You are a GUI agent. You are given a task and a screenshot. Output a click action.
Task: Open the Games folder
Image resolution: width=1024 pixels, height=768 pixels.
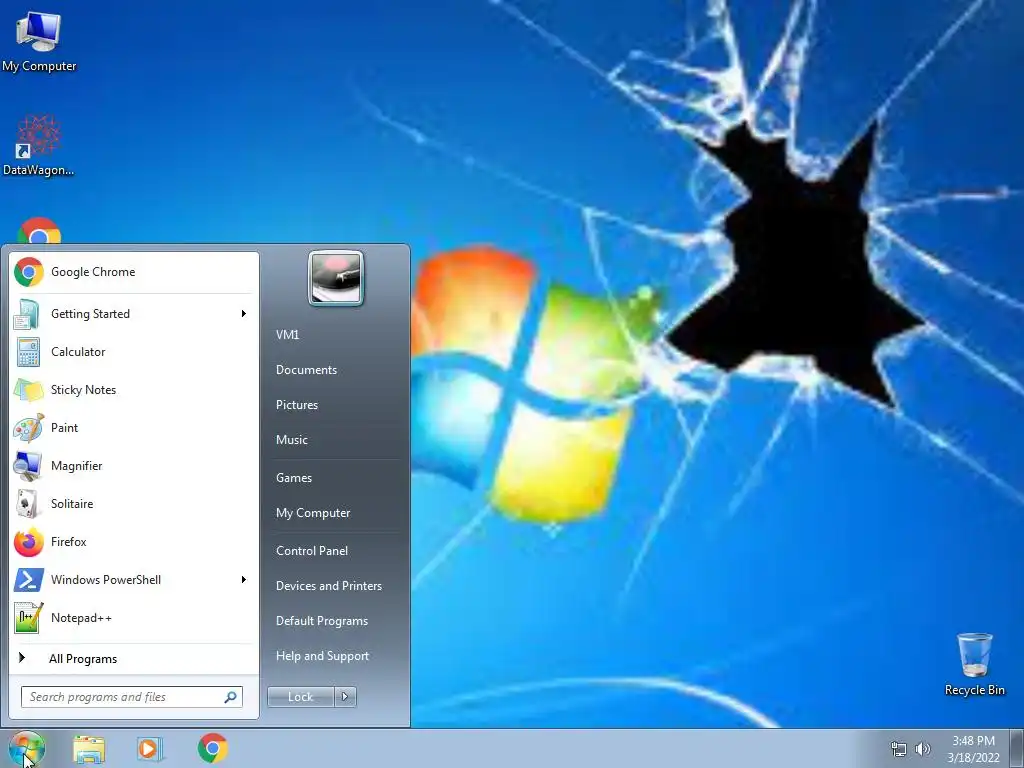(294, 478)
